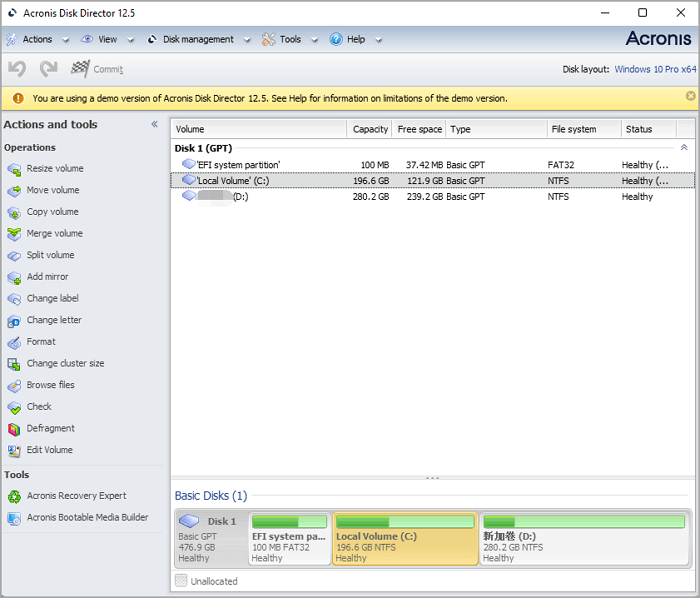
Task: Open the Tools menu
Action: [289, 40]
